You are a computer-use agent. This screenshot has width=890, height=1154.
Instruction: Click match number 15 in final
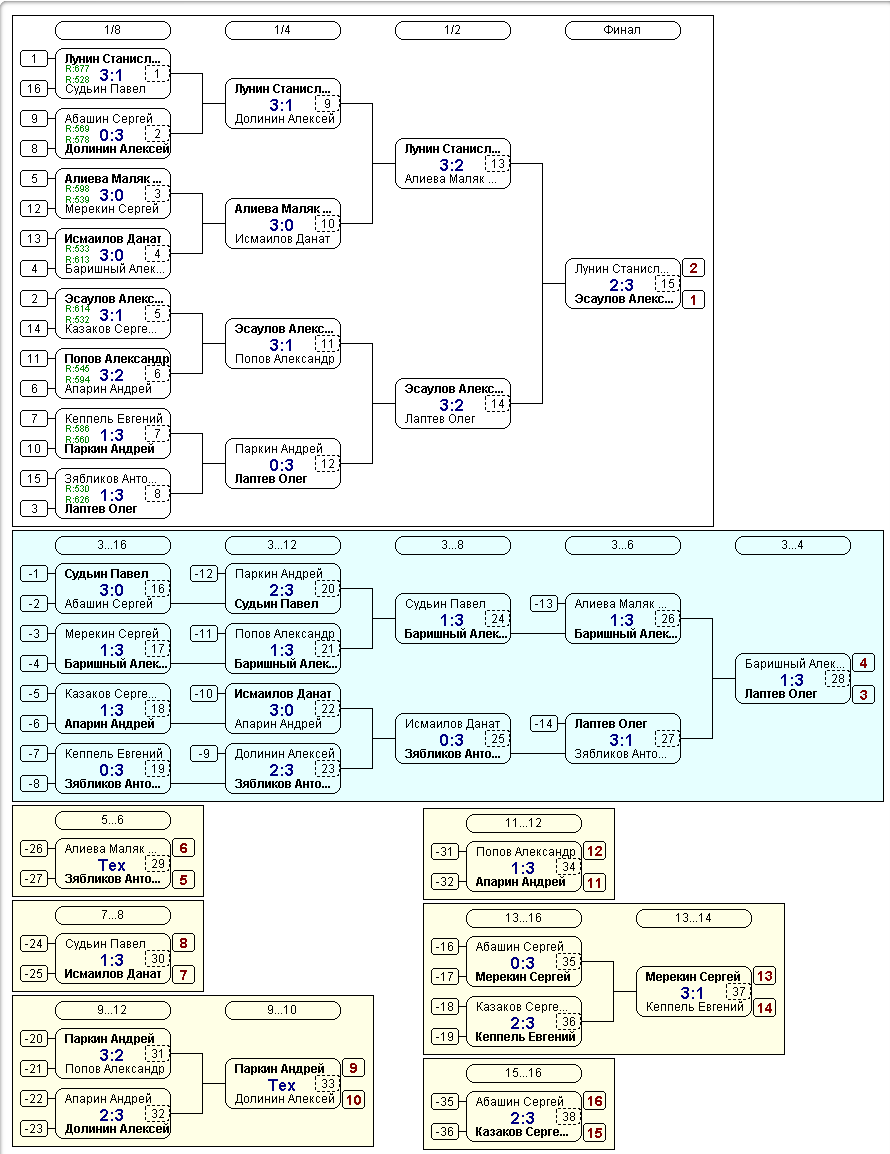click(667, 283)
